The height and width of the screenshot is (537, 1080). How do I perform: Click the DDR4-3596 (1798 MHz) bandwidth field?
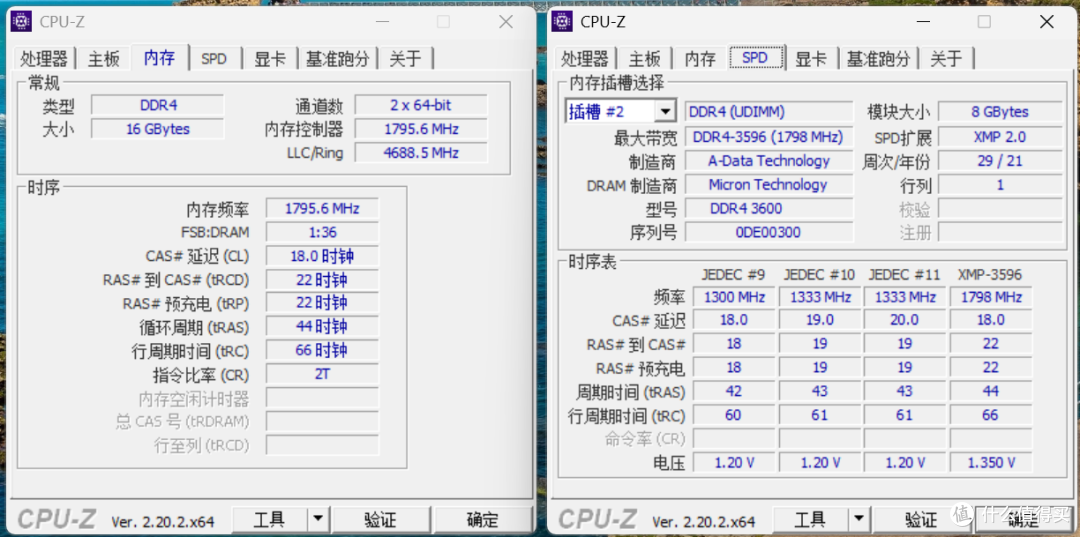pyautogui.click(x=769, y=137)
